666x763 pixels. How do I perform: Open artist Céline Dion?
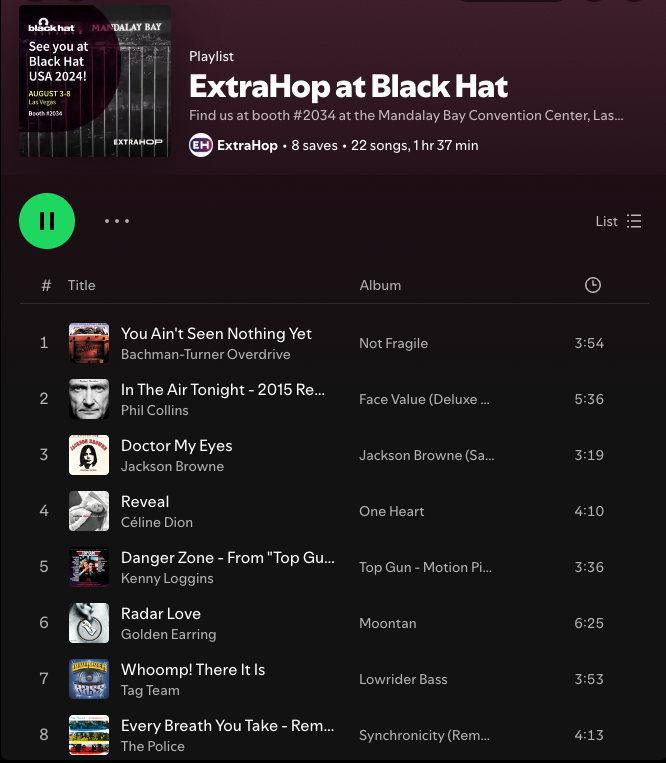click(157, 522)
